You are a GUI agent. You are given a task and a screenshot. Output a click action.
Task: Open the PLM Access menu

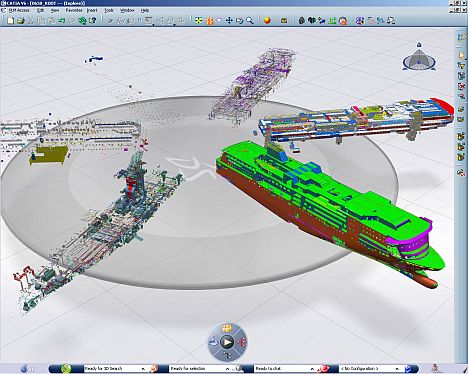(19, 10)
